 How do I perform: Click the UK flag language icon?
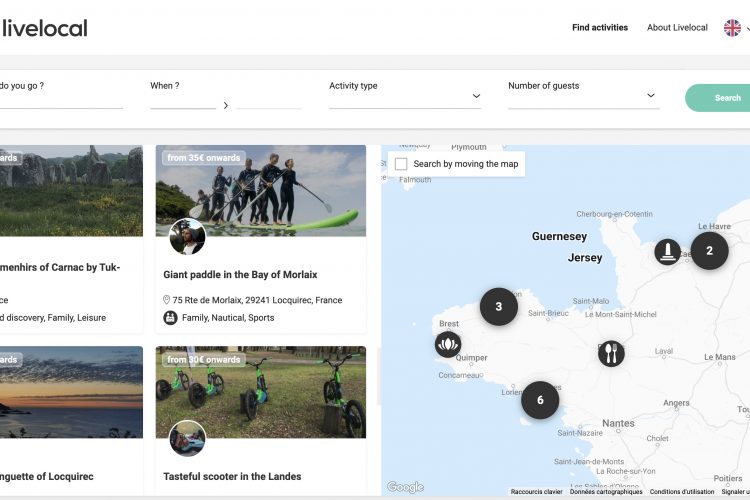click(x=732, y=28)
